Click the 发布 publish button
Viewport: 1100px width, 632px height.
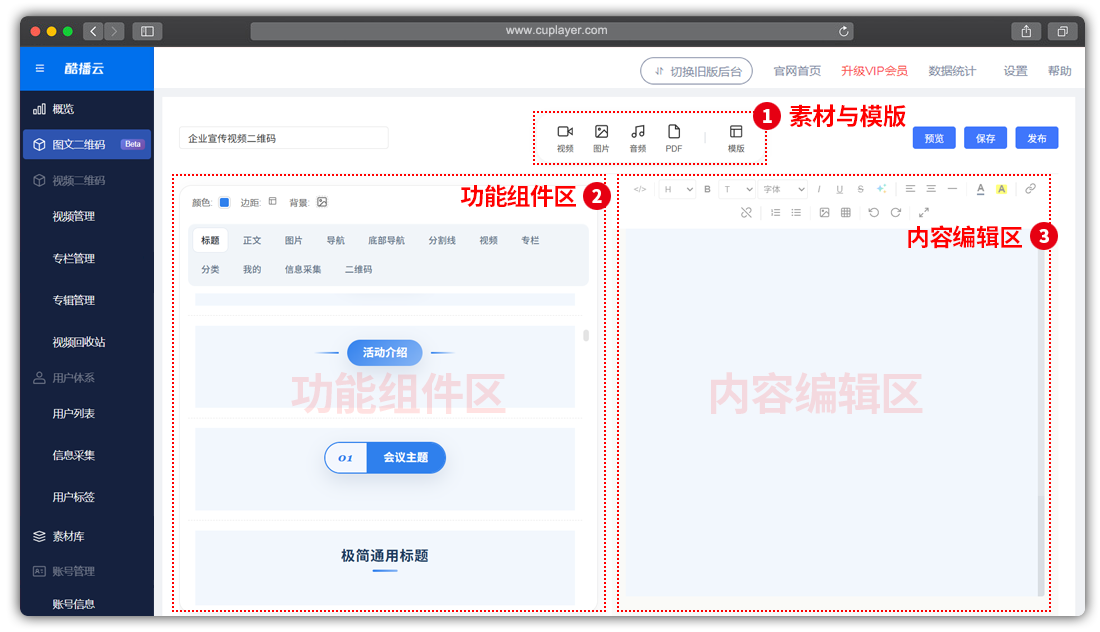(x=1036, y=139)
